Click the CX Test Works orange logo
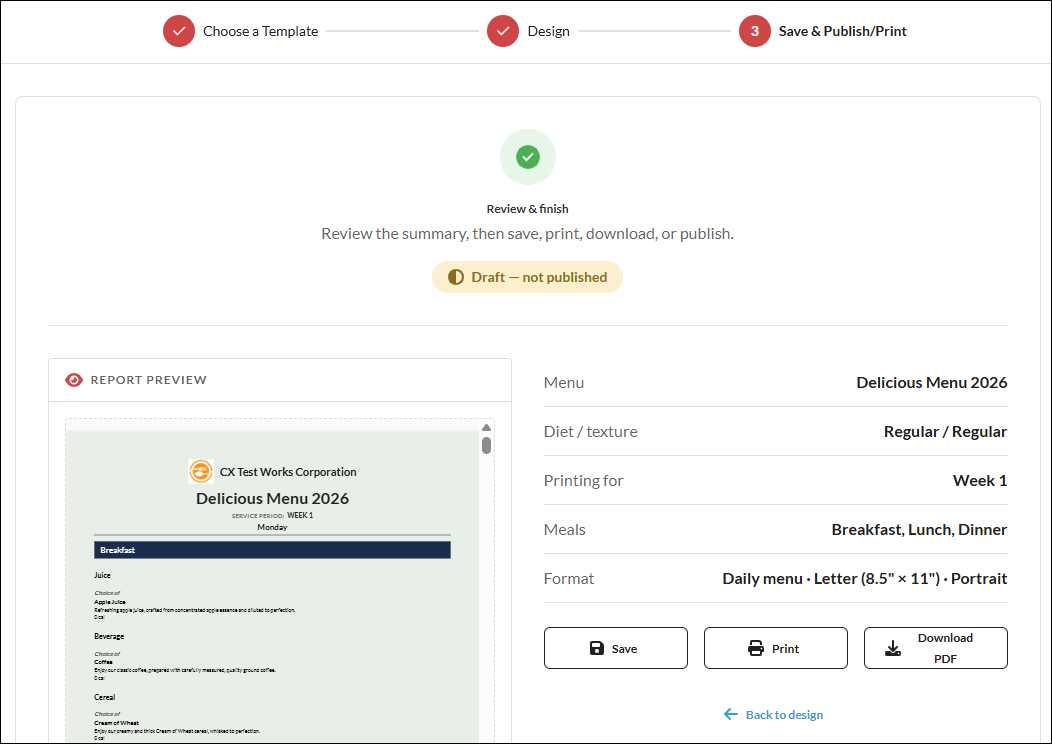 pyautogui.click(x=201, y=471)
